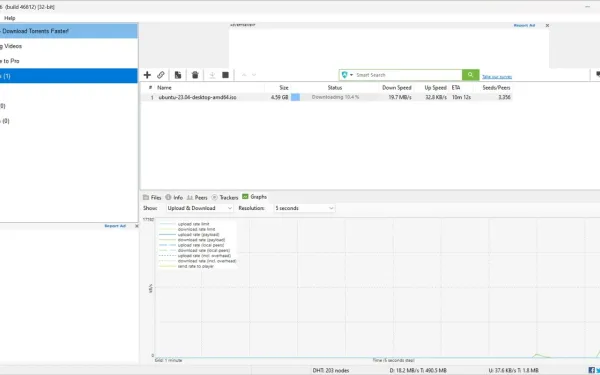Switch to the Graphs tab

(x=254, y=197)
